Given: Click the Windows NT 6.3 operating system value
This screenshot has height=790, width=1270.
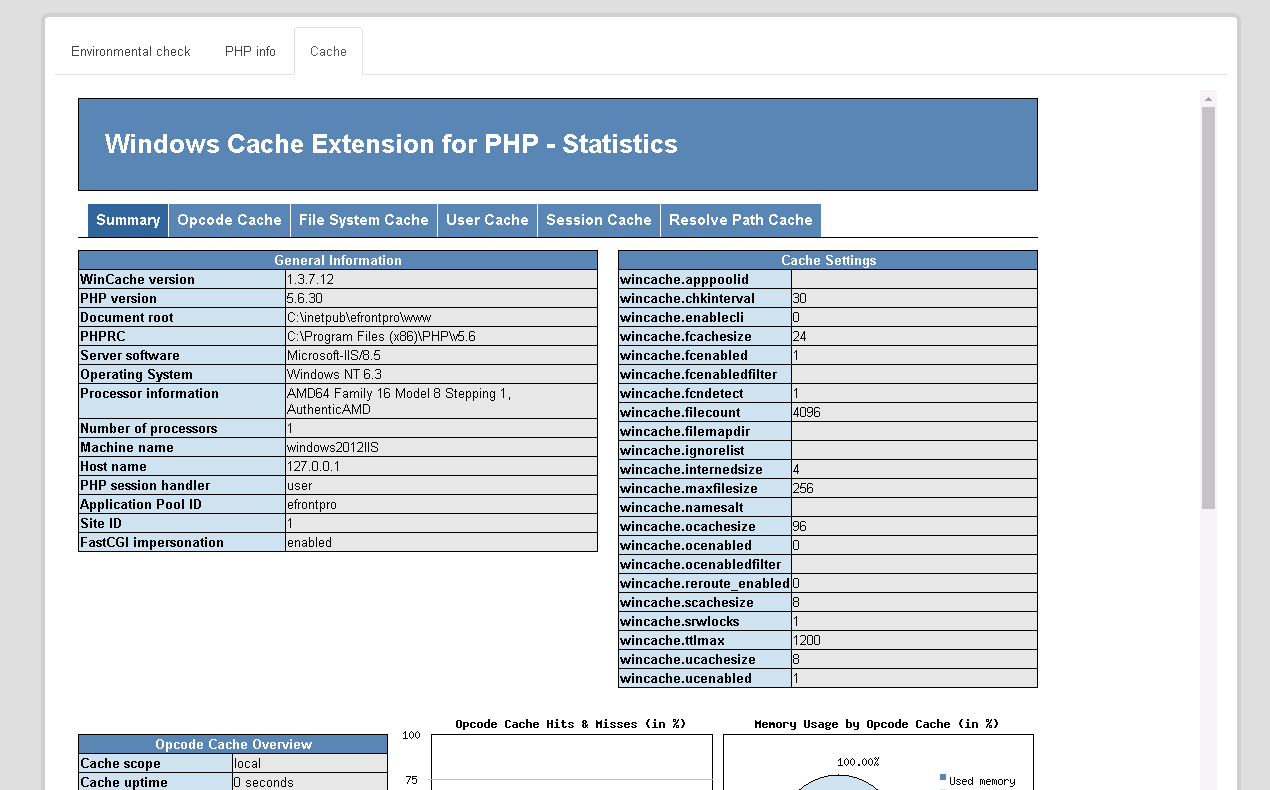Looking at the screenshot, I should 334,374.
